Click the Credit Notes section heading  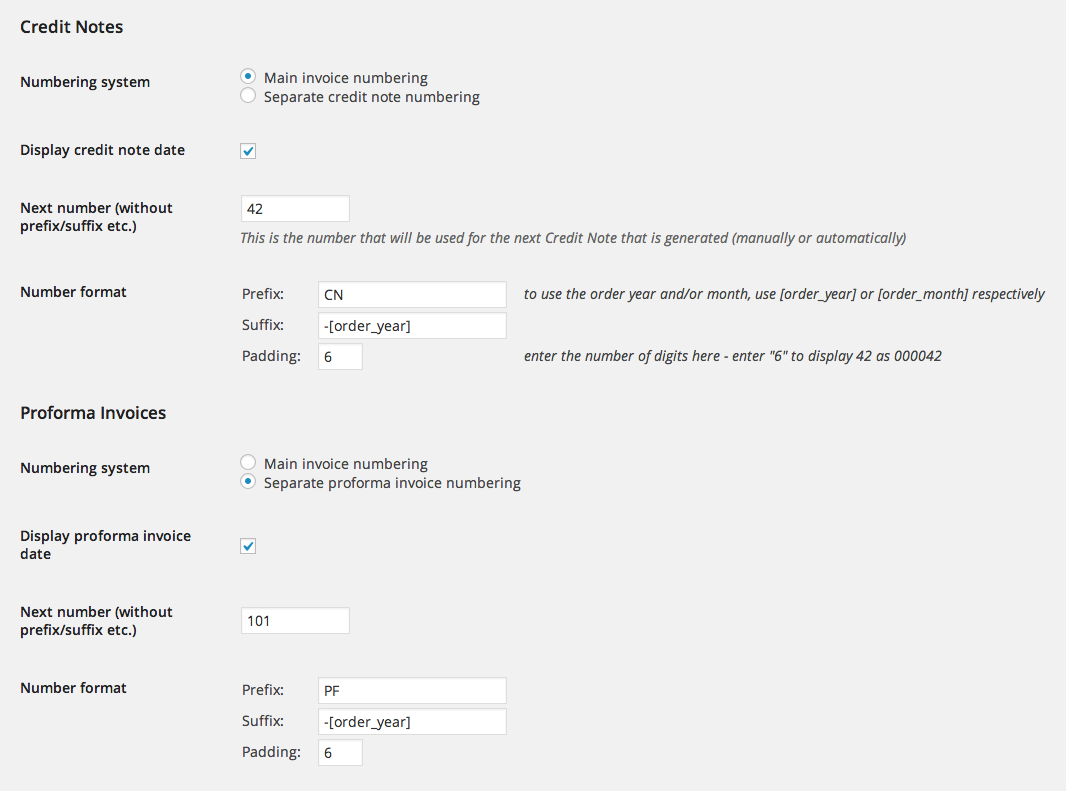(72, 27)
